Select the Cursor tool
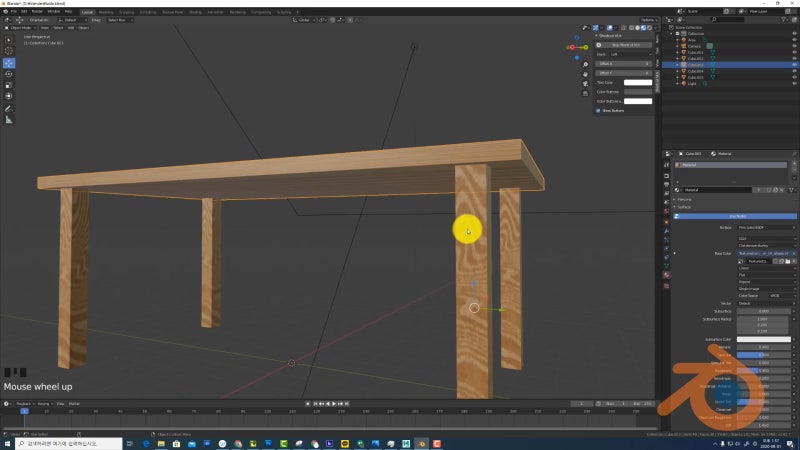Viewport: 800px width, 450px height. coord(9,51)
